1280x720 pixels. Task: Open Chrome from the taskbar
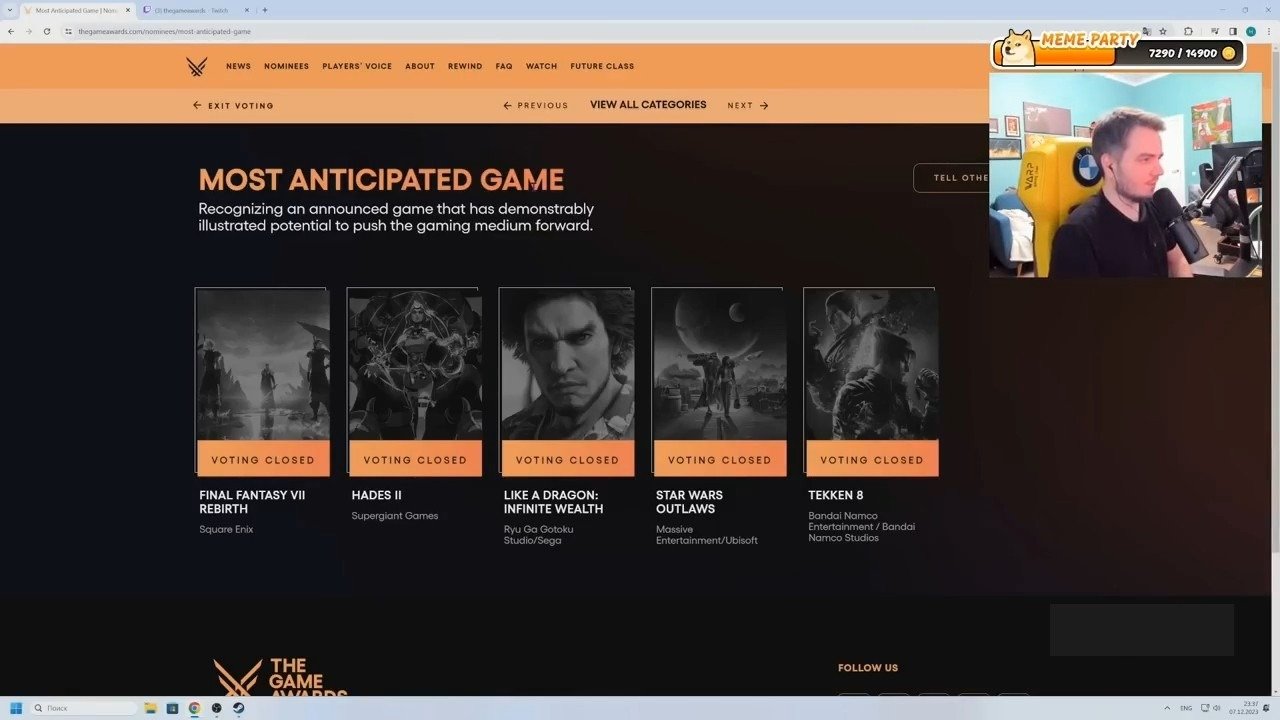pyautogui.click(x=194, y=708)
